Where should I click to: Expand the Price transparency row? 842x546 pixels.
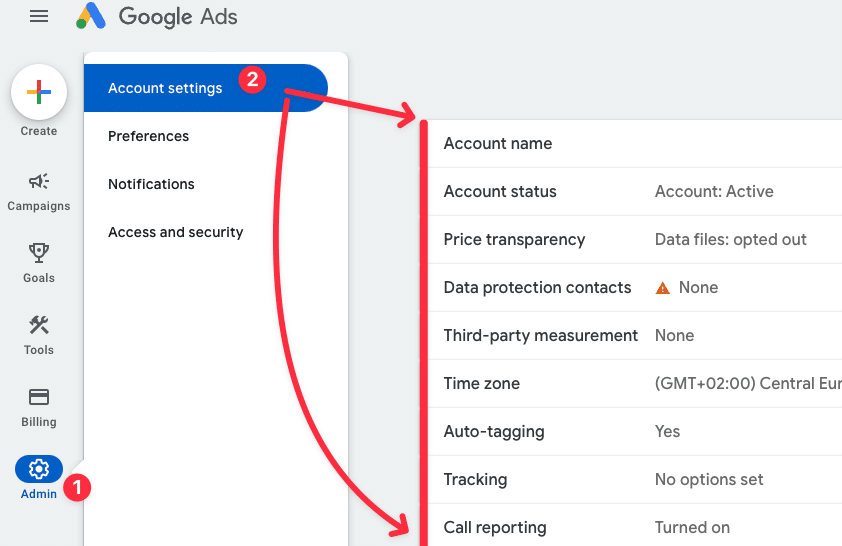click(x=635, y=239)
